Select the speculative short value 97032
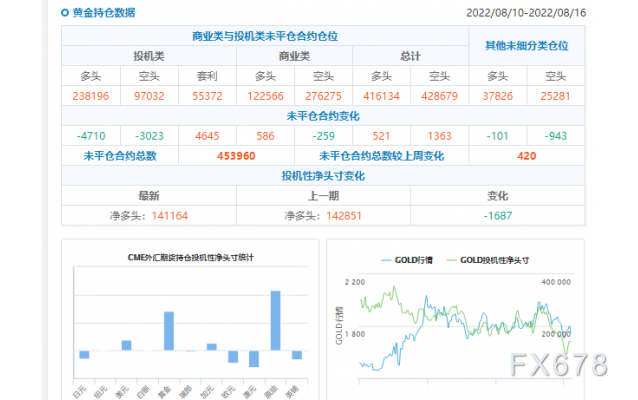The width and height of the screenshot is (638, 400). point(149,96)
